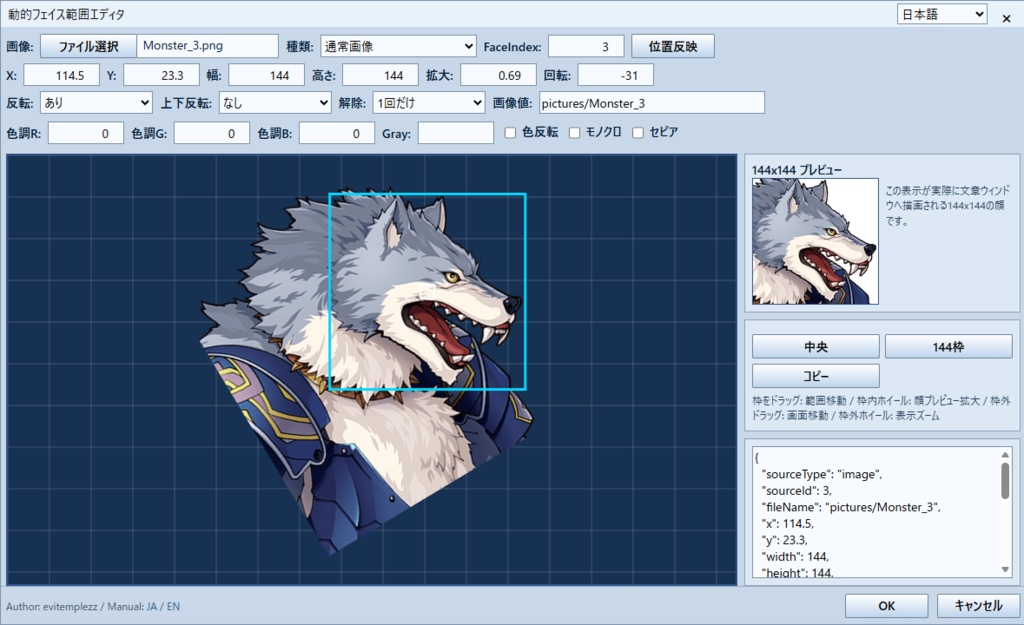Click the "fileName": "pictures/Monster_3" line
The height and width of the screenshot is (625, 1024).
(850, 507)
